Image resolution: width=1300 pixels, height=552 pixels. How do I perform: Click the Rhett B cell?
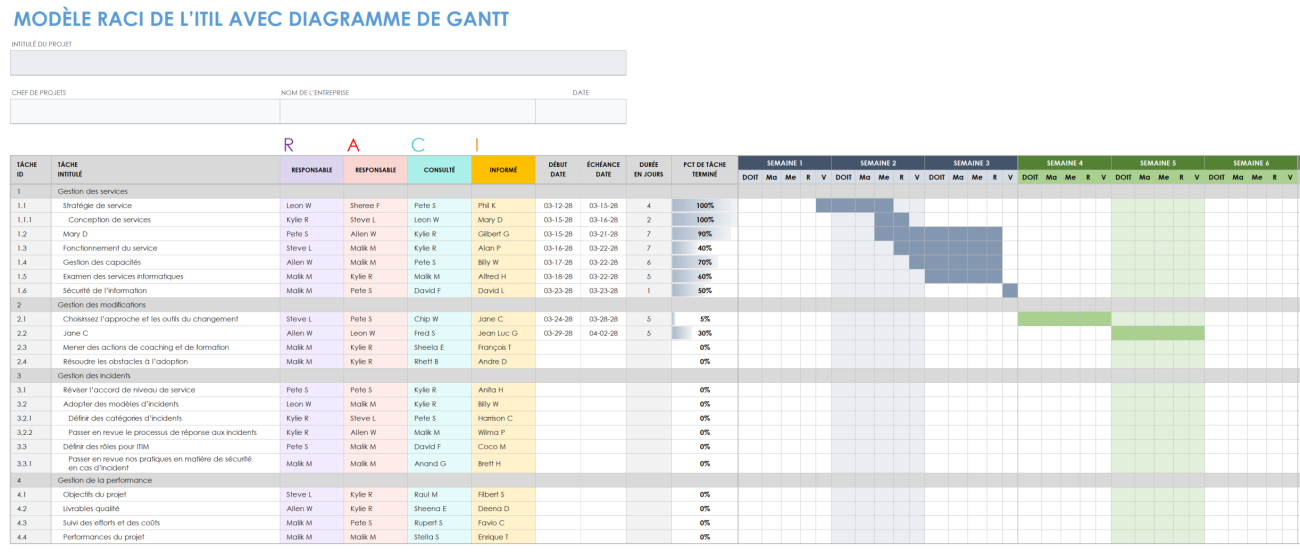pyautogui.click(x=439, y=361)
